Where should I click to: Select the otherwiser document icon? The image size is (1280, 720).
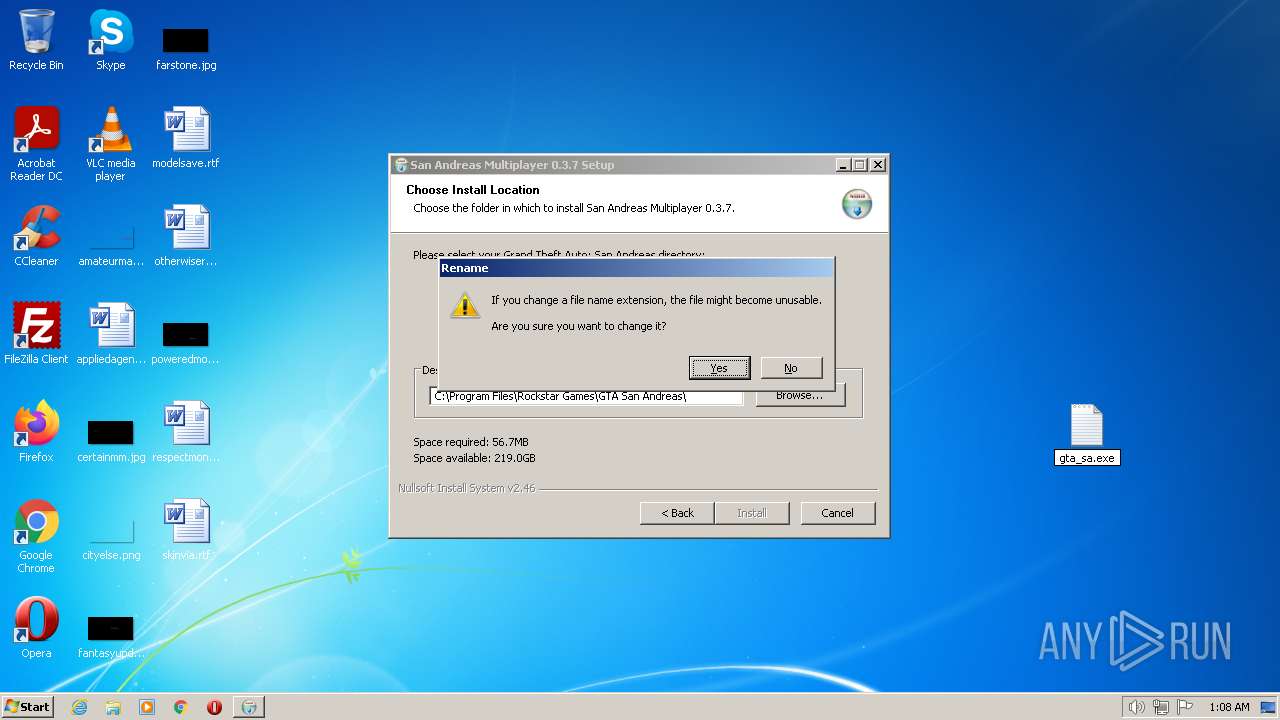point(186,236)
